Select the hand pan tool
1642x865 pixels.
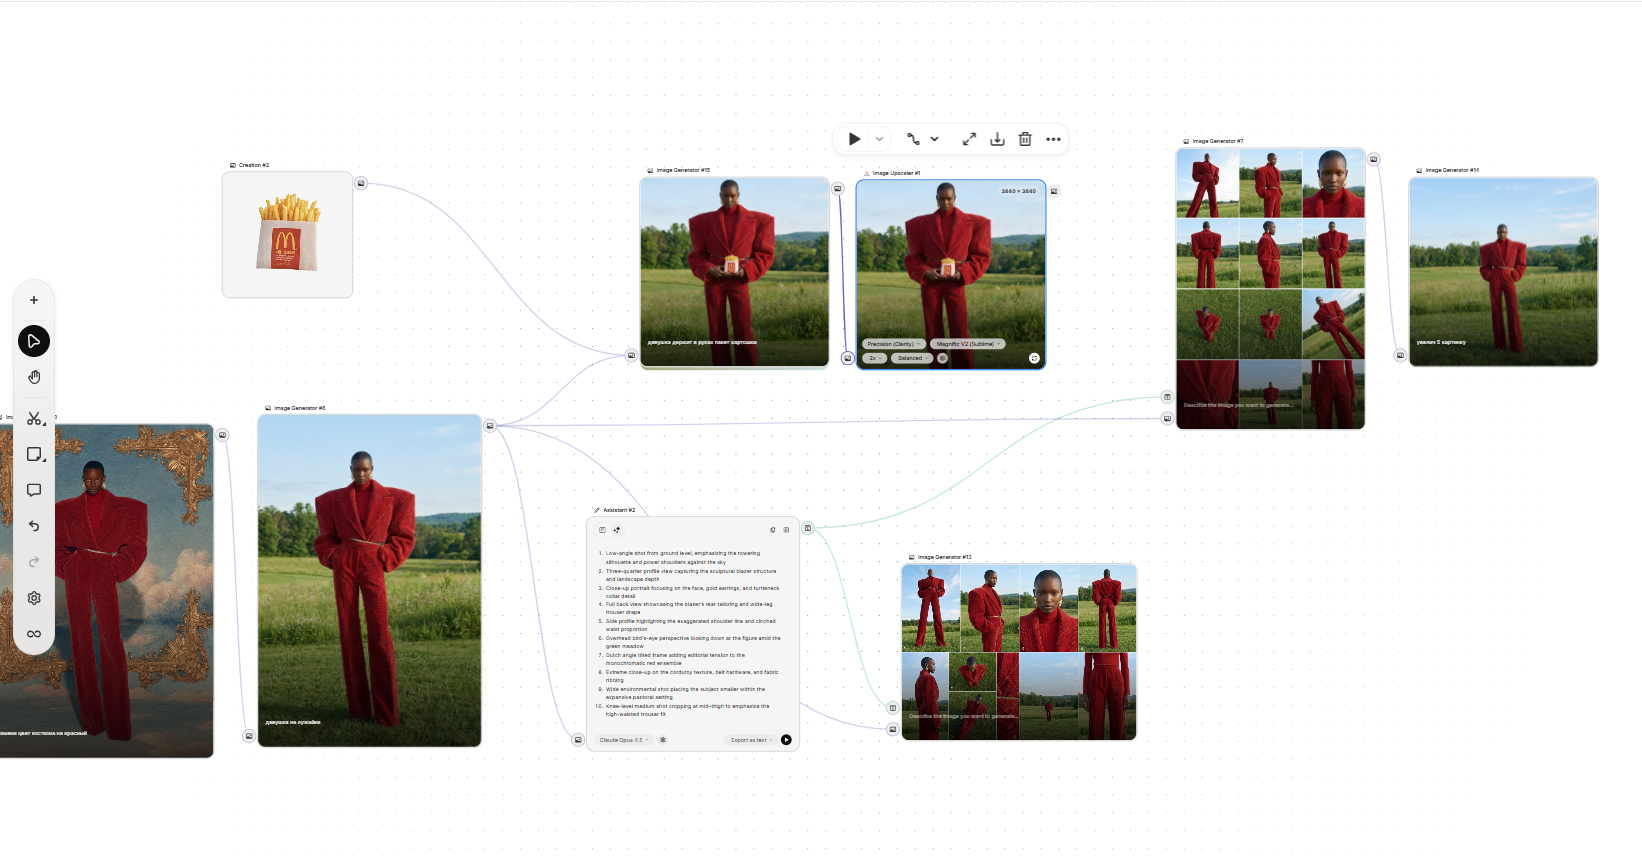[x=34, y=377]
